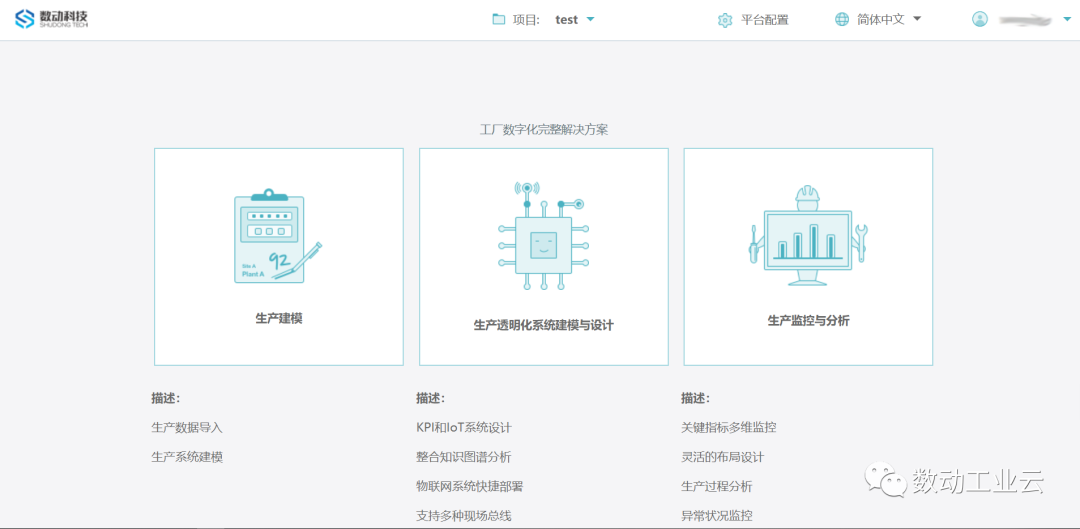Click the language globe icon

tap(842, 19)
